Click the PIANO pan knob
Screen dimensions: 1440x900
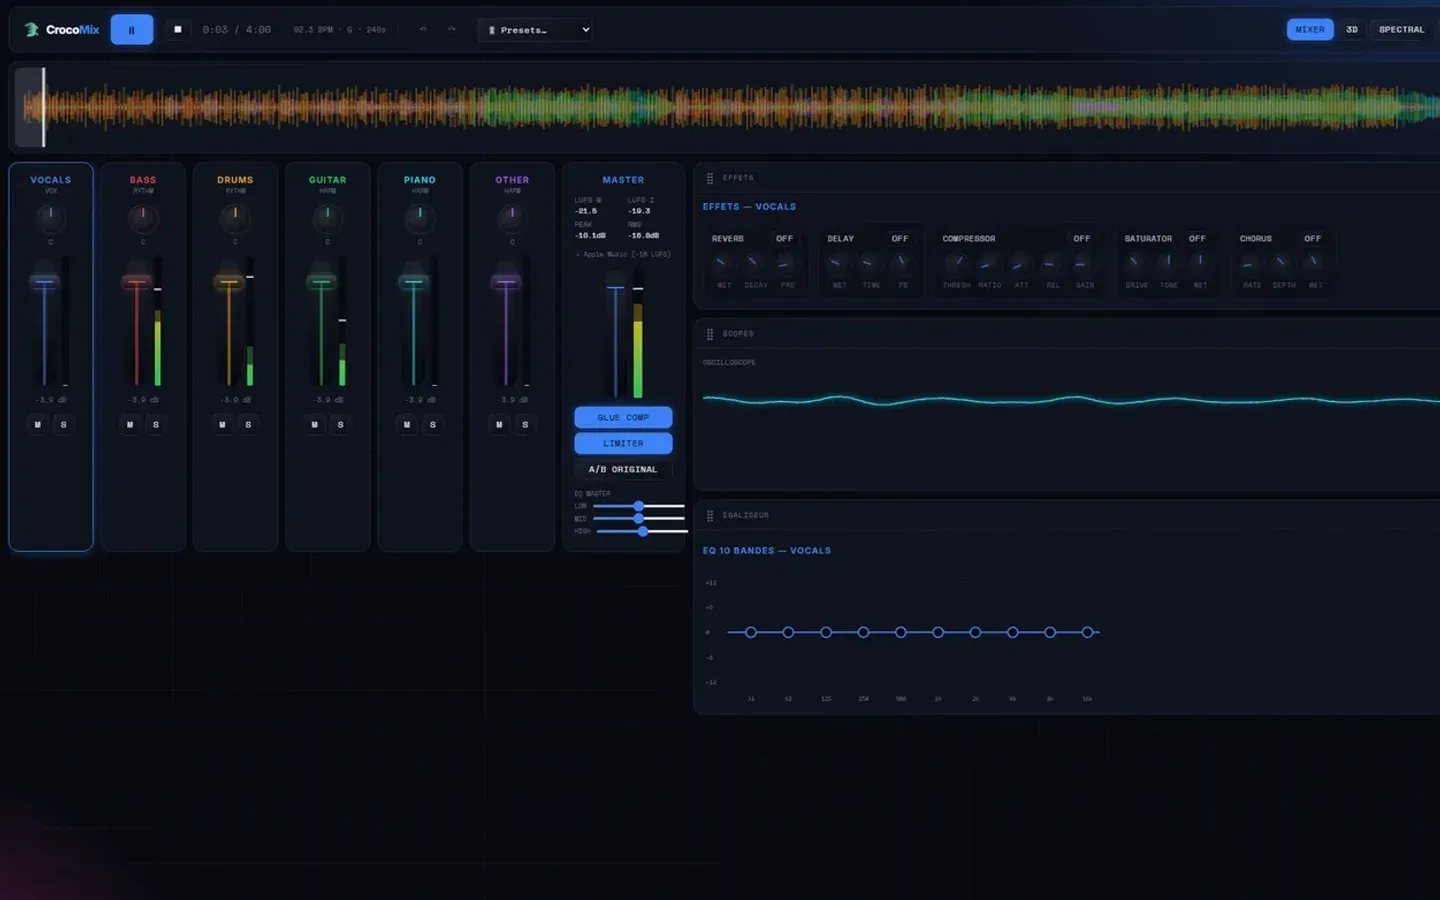pyautogui.click(x=420, y=217)
